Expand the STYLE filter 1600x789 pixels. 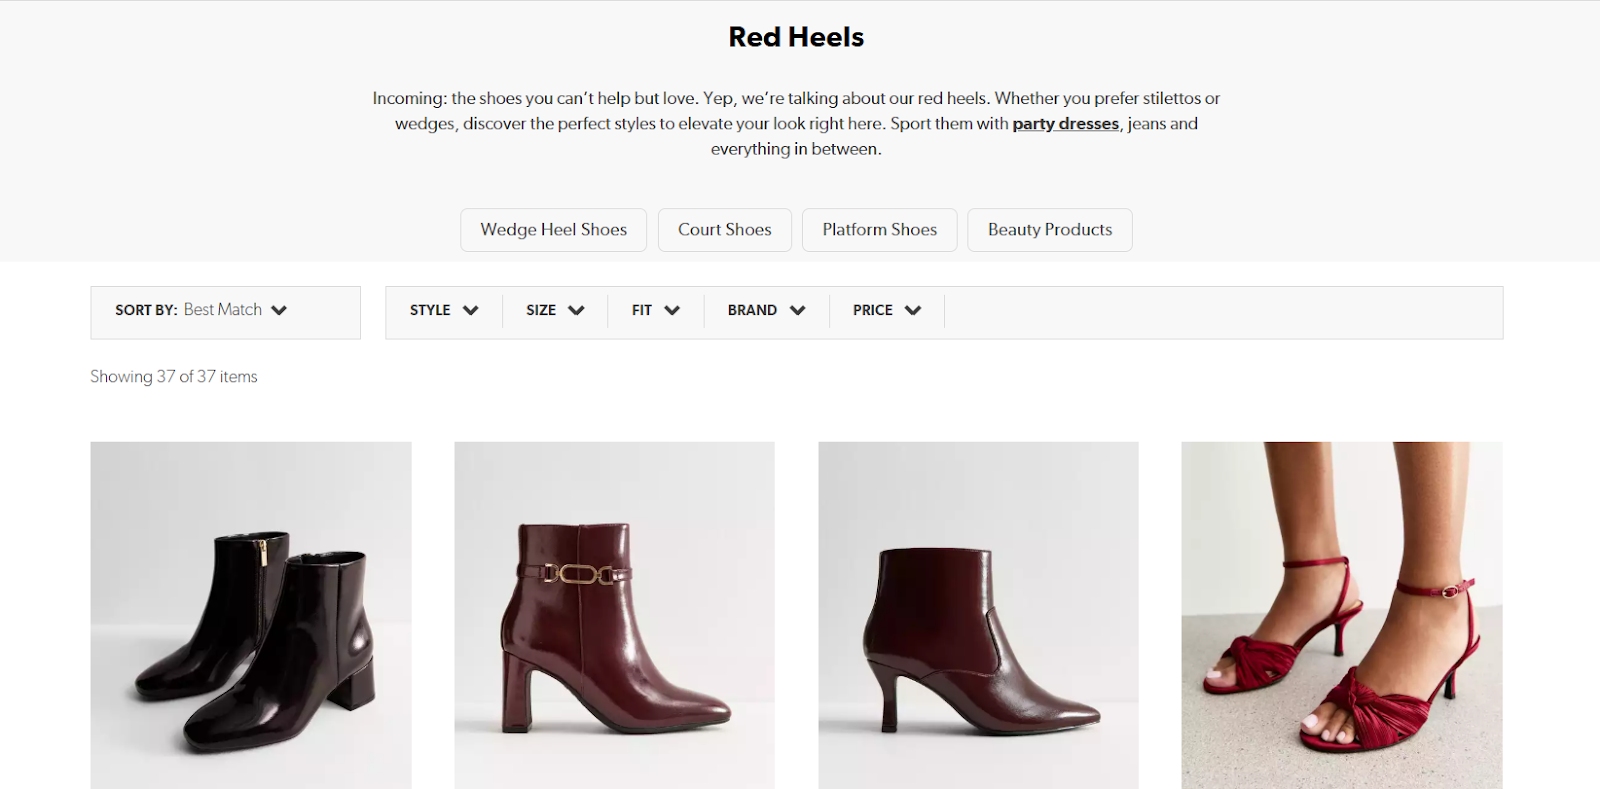tap(442, 310)
